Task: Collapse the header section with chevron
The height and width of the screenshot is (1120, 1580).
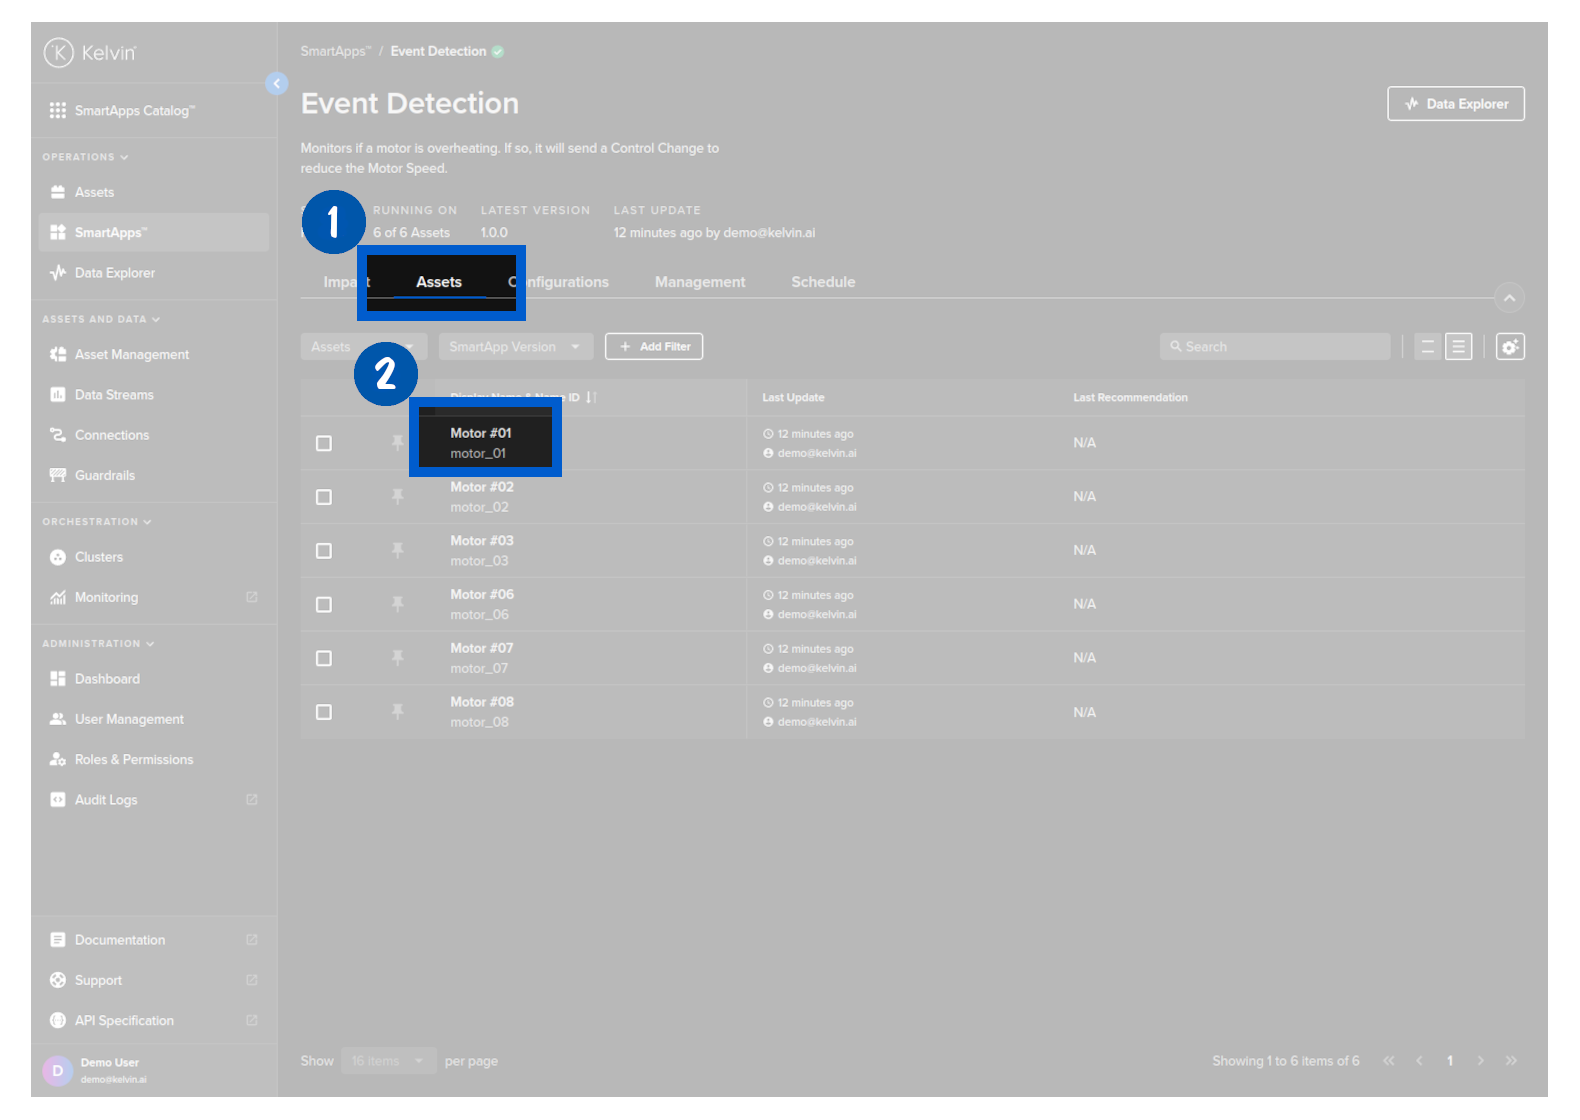Action: [1509, 298]
